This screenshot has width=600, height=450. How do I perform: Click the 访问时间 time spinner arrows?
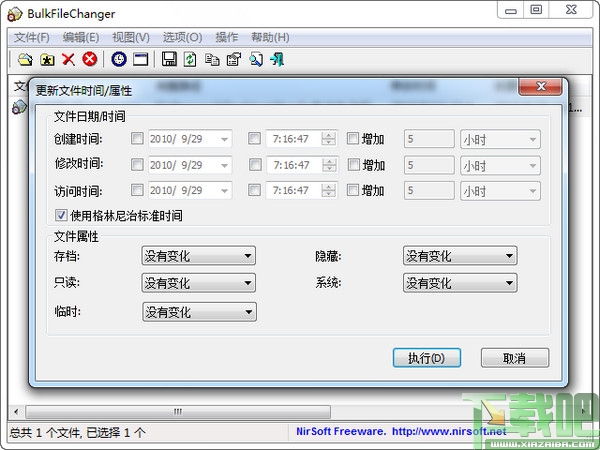point(328,190)
